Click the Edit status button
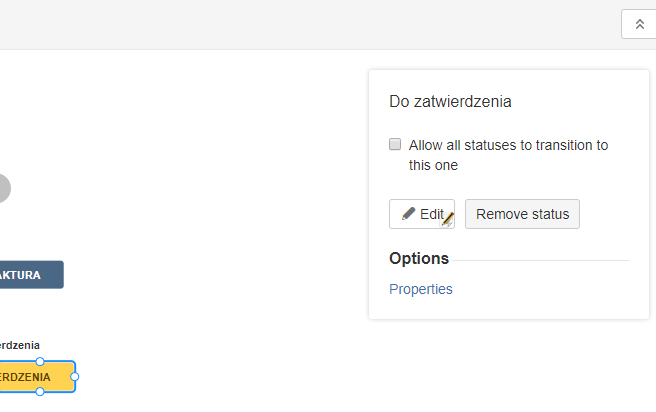Viewport: 656px width, 412px height. (x=422, y=214)
